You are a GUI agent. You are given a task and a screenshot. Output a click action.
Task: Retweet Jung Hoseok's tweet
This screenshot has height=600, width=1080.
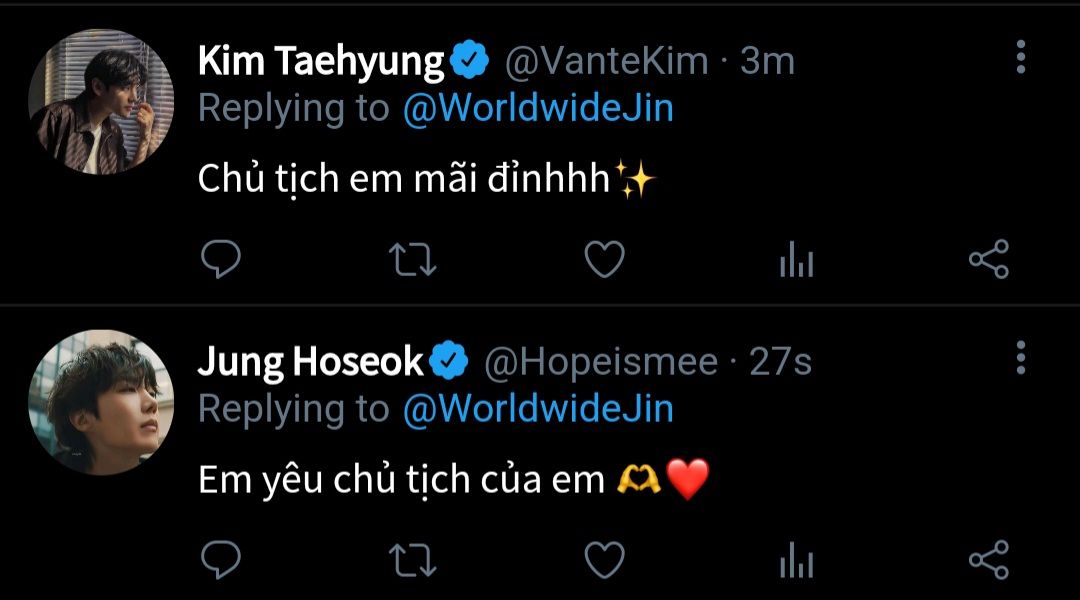coord(412,560)
